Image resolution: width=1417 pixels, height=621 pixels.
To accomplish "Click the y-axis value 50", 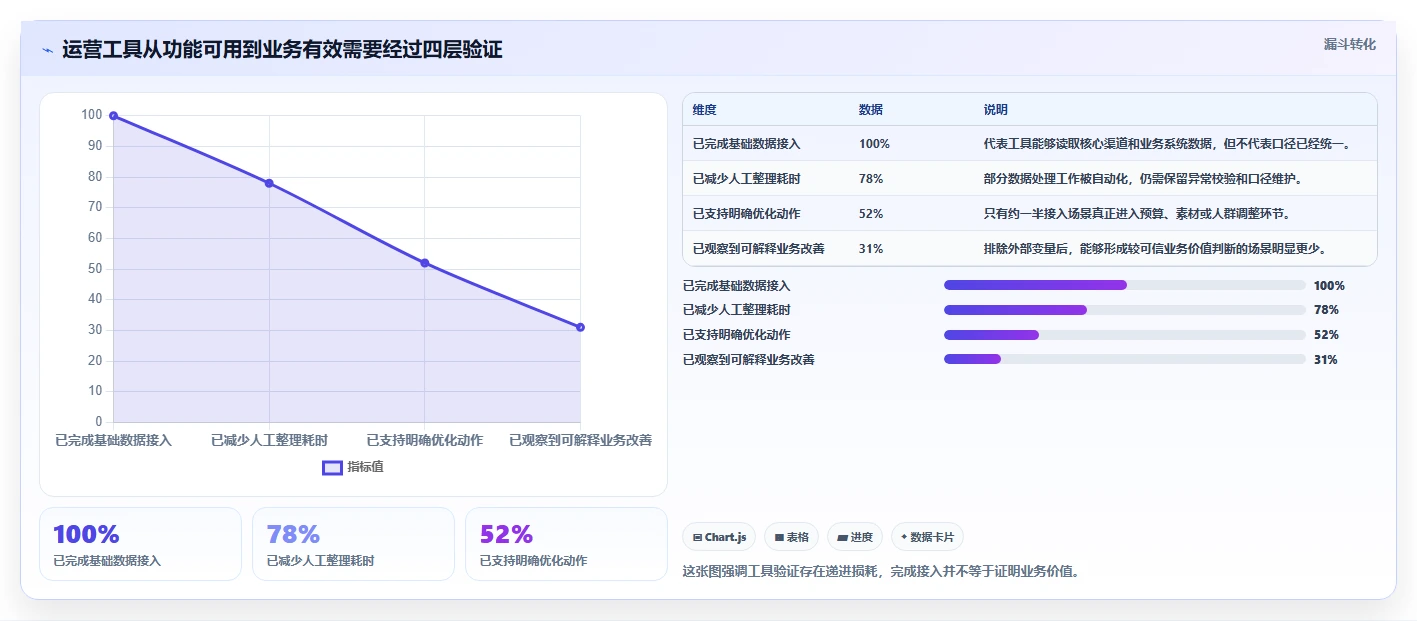I will click(x=94, y=269).
